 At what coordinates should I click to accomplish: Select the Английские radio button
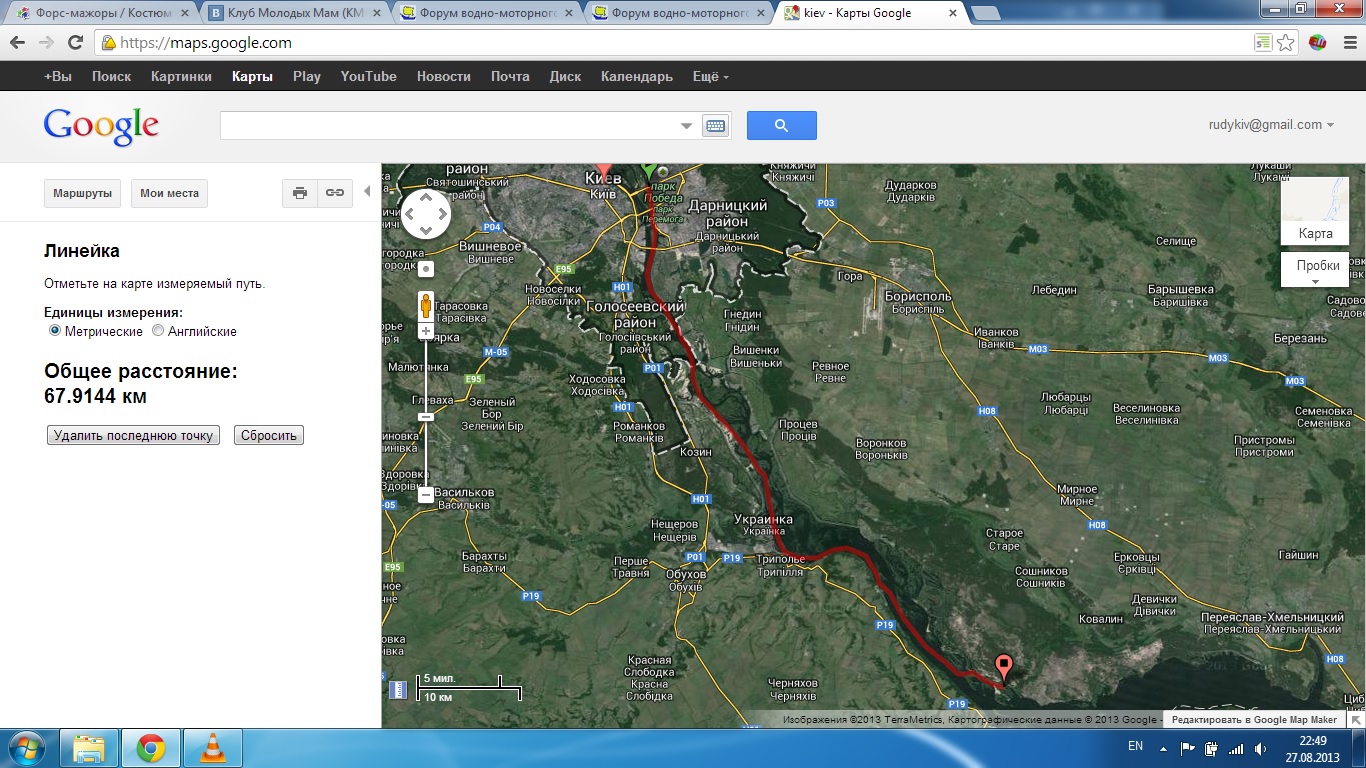(158, 331)
